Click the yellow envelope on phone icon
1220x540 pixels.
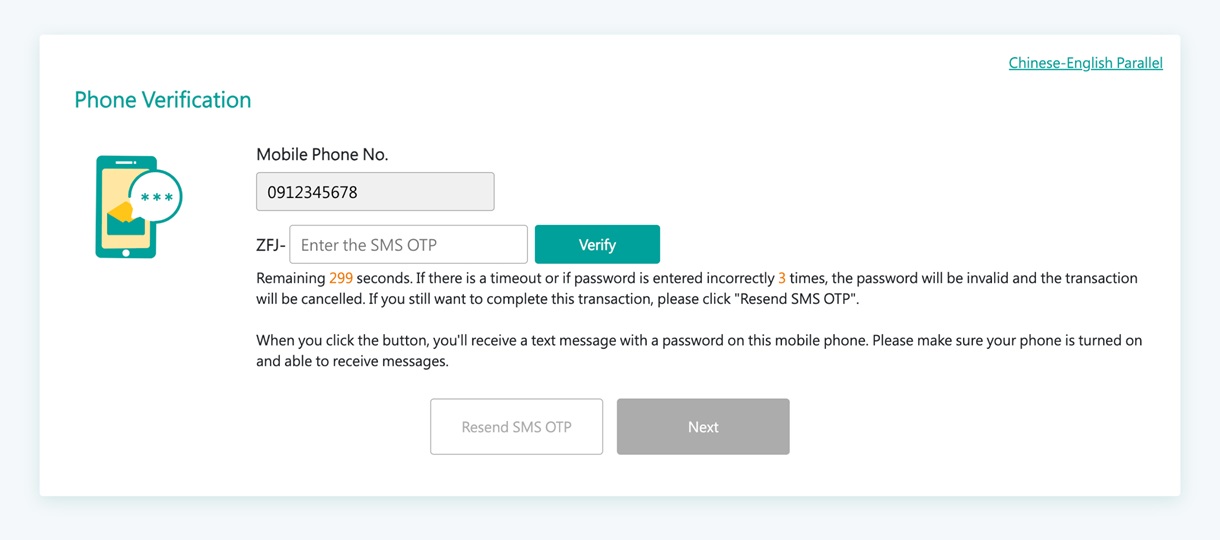pos(123,215)
